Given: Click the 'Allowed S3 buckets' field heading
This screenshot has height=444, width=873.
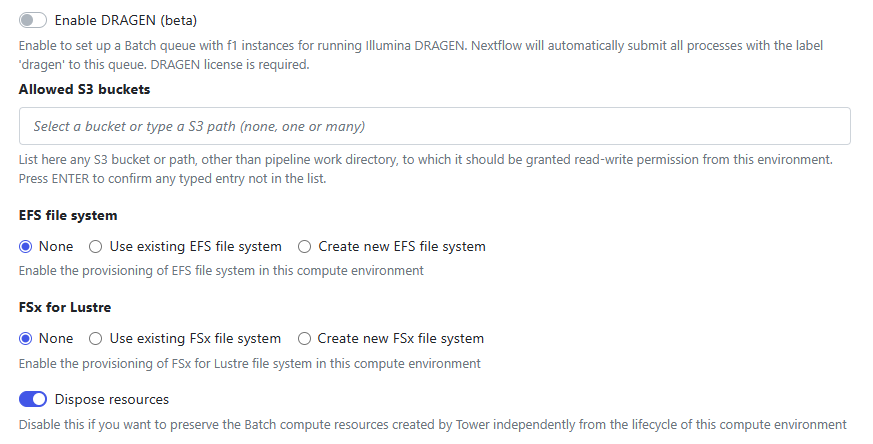Looking at the screenshot, I should (85, 89).
